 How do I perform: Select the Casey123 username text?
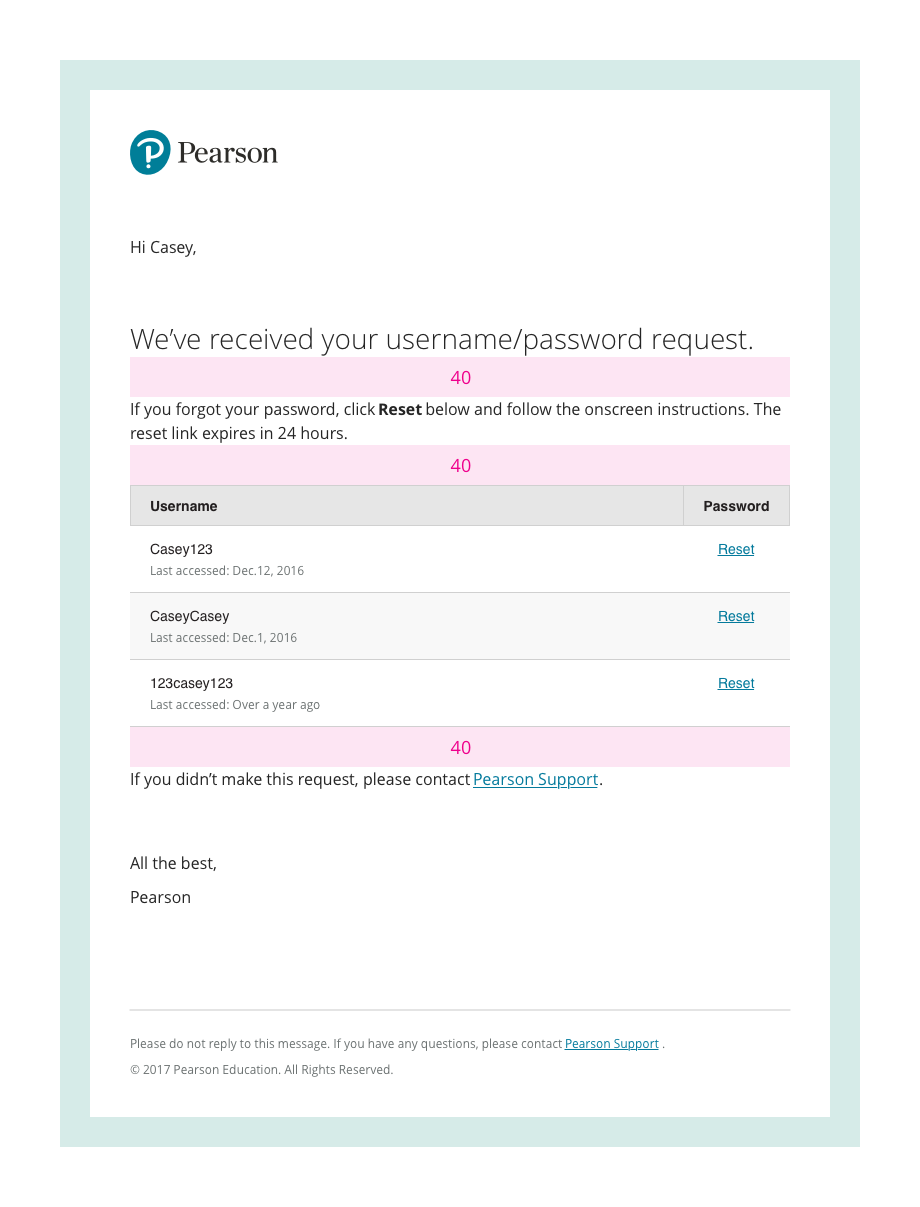(x=181, y=549)
